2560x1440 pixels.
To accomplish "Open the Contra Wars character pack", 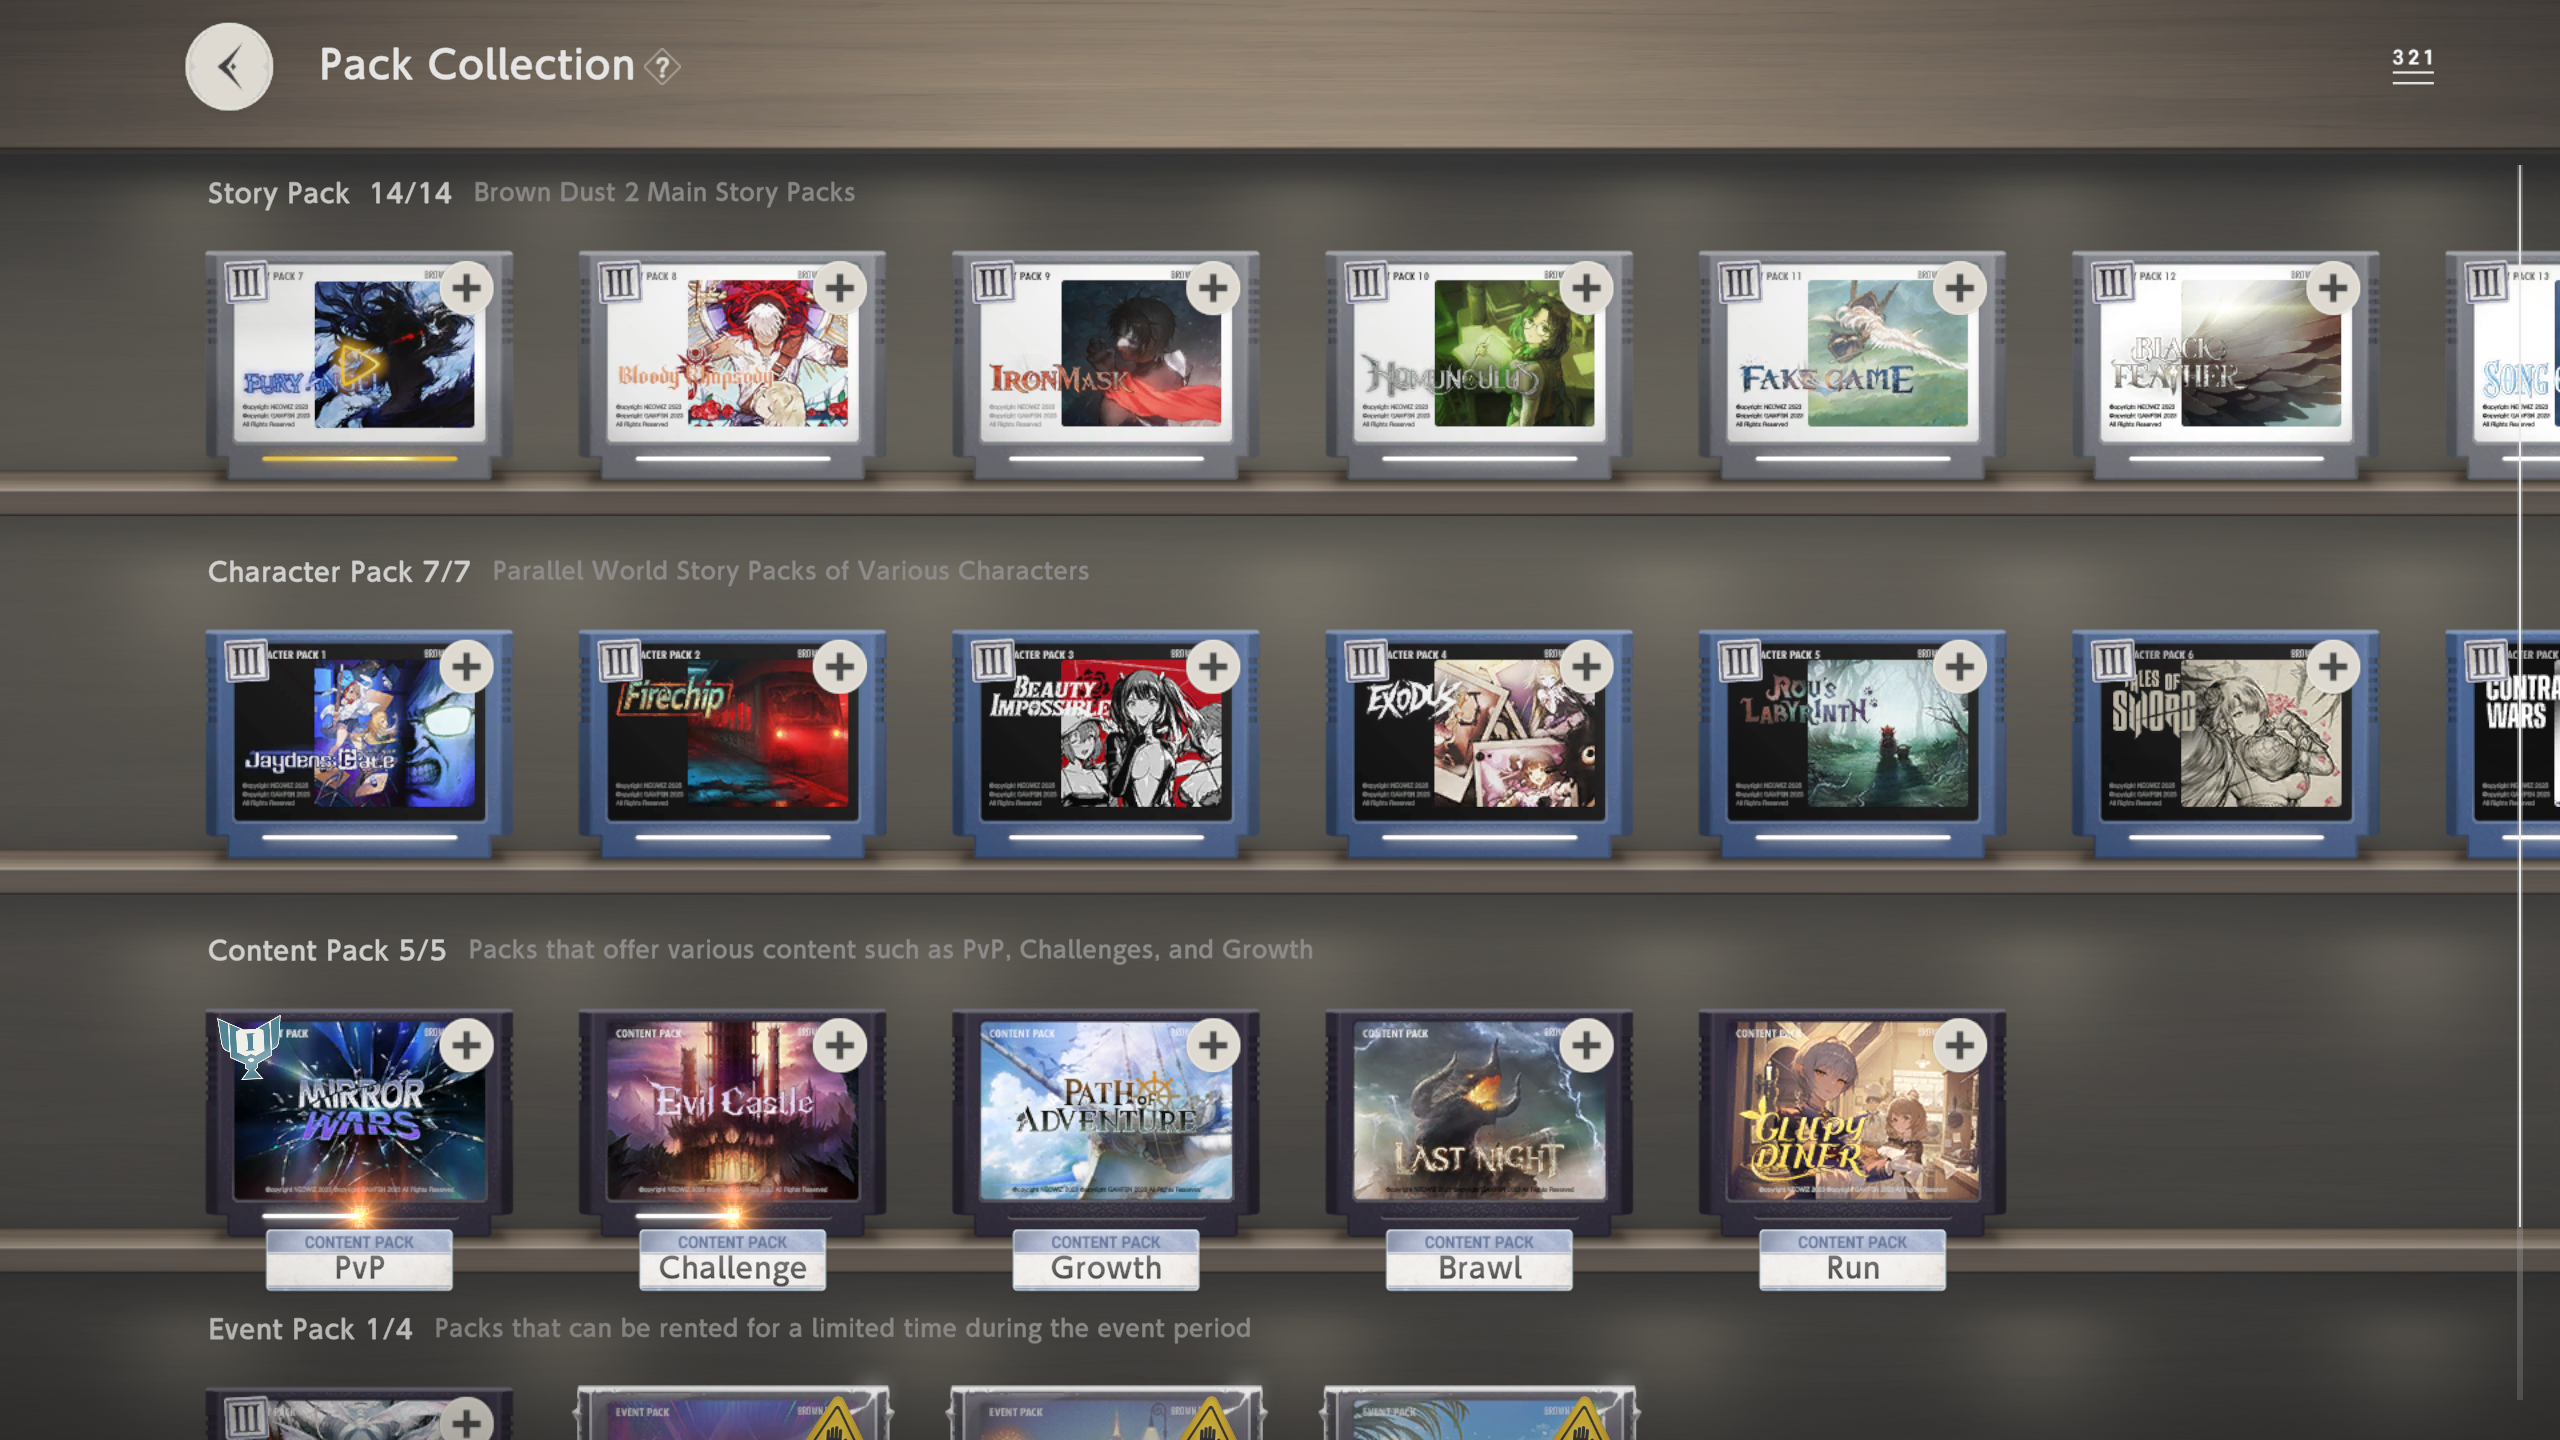I will 2502,743.
